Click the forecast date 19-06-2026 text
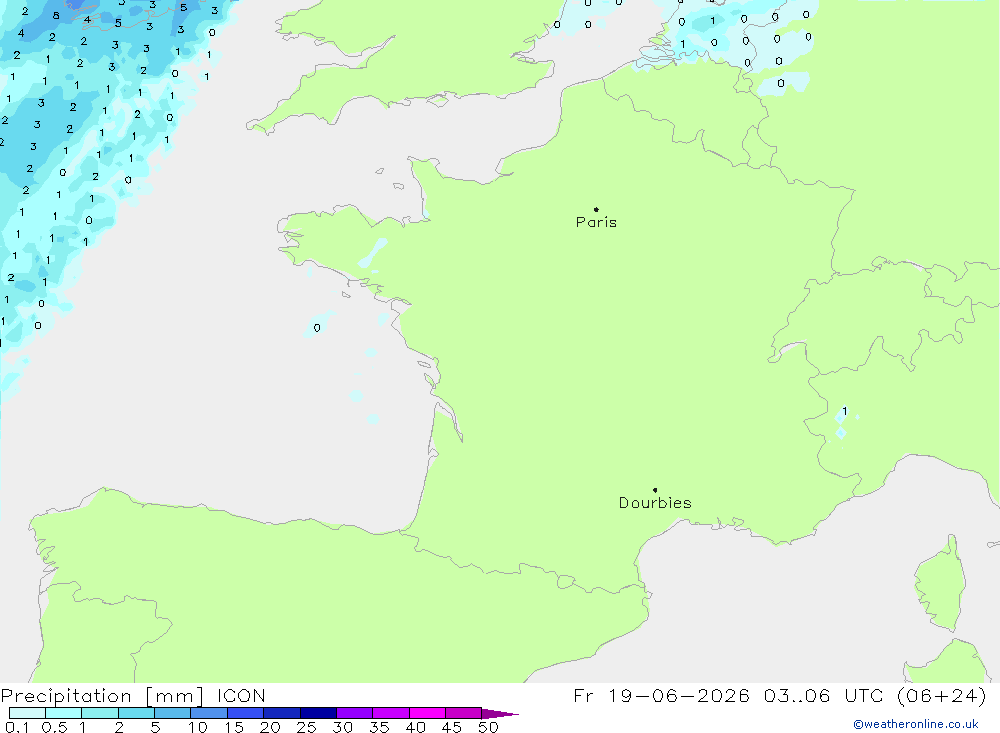This screenshot has height=733, width=1000. (679, 695)
